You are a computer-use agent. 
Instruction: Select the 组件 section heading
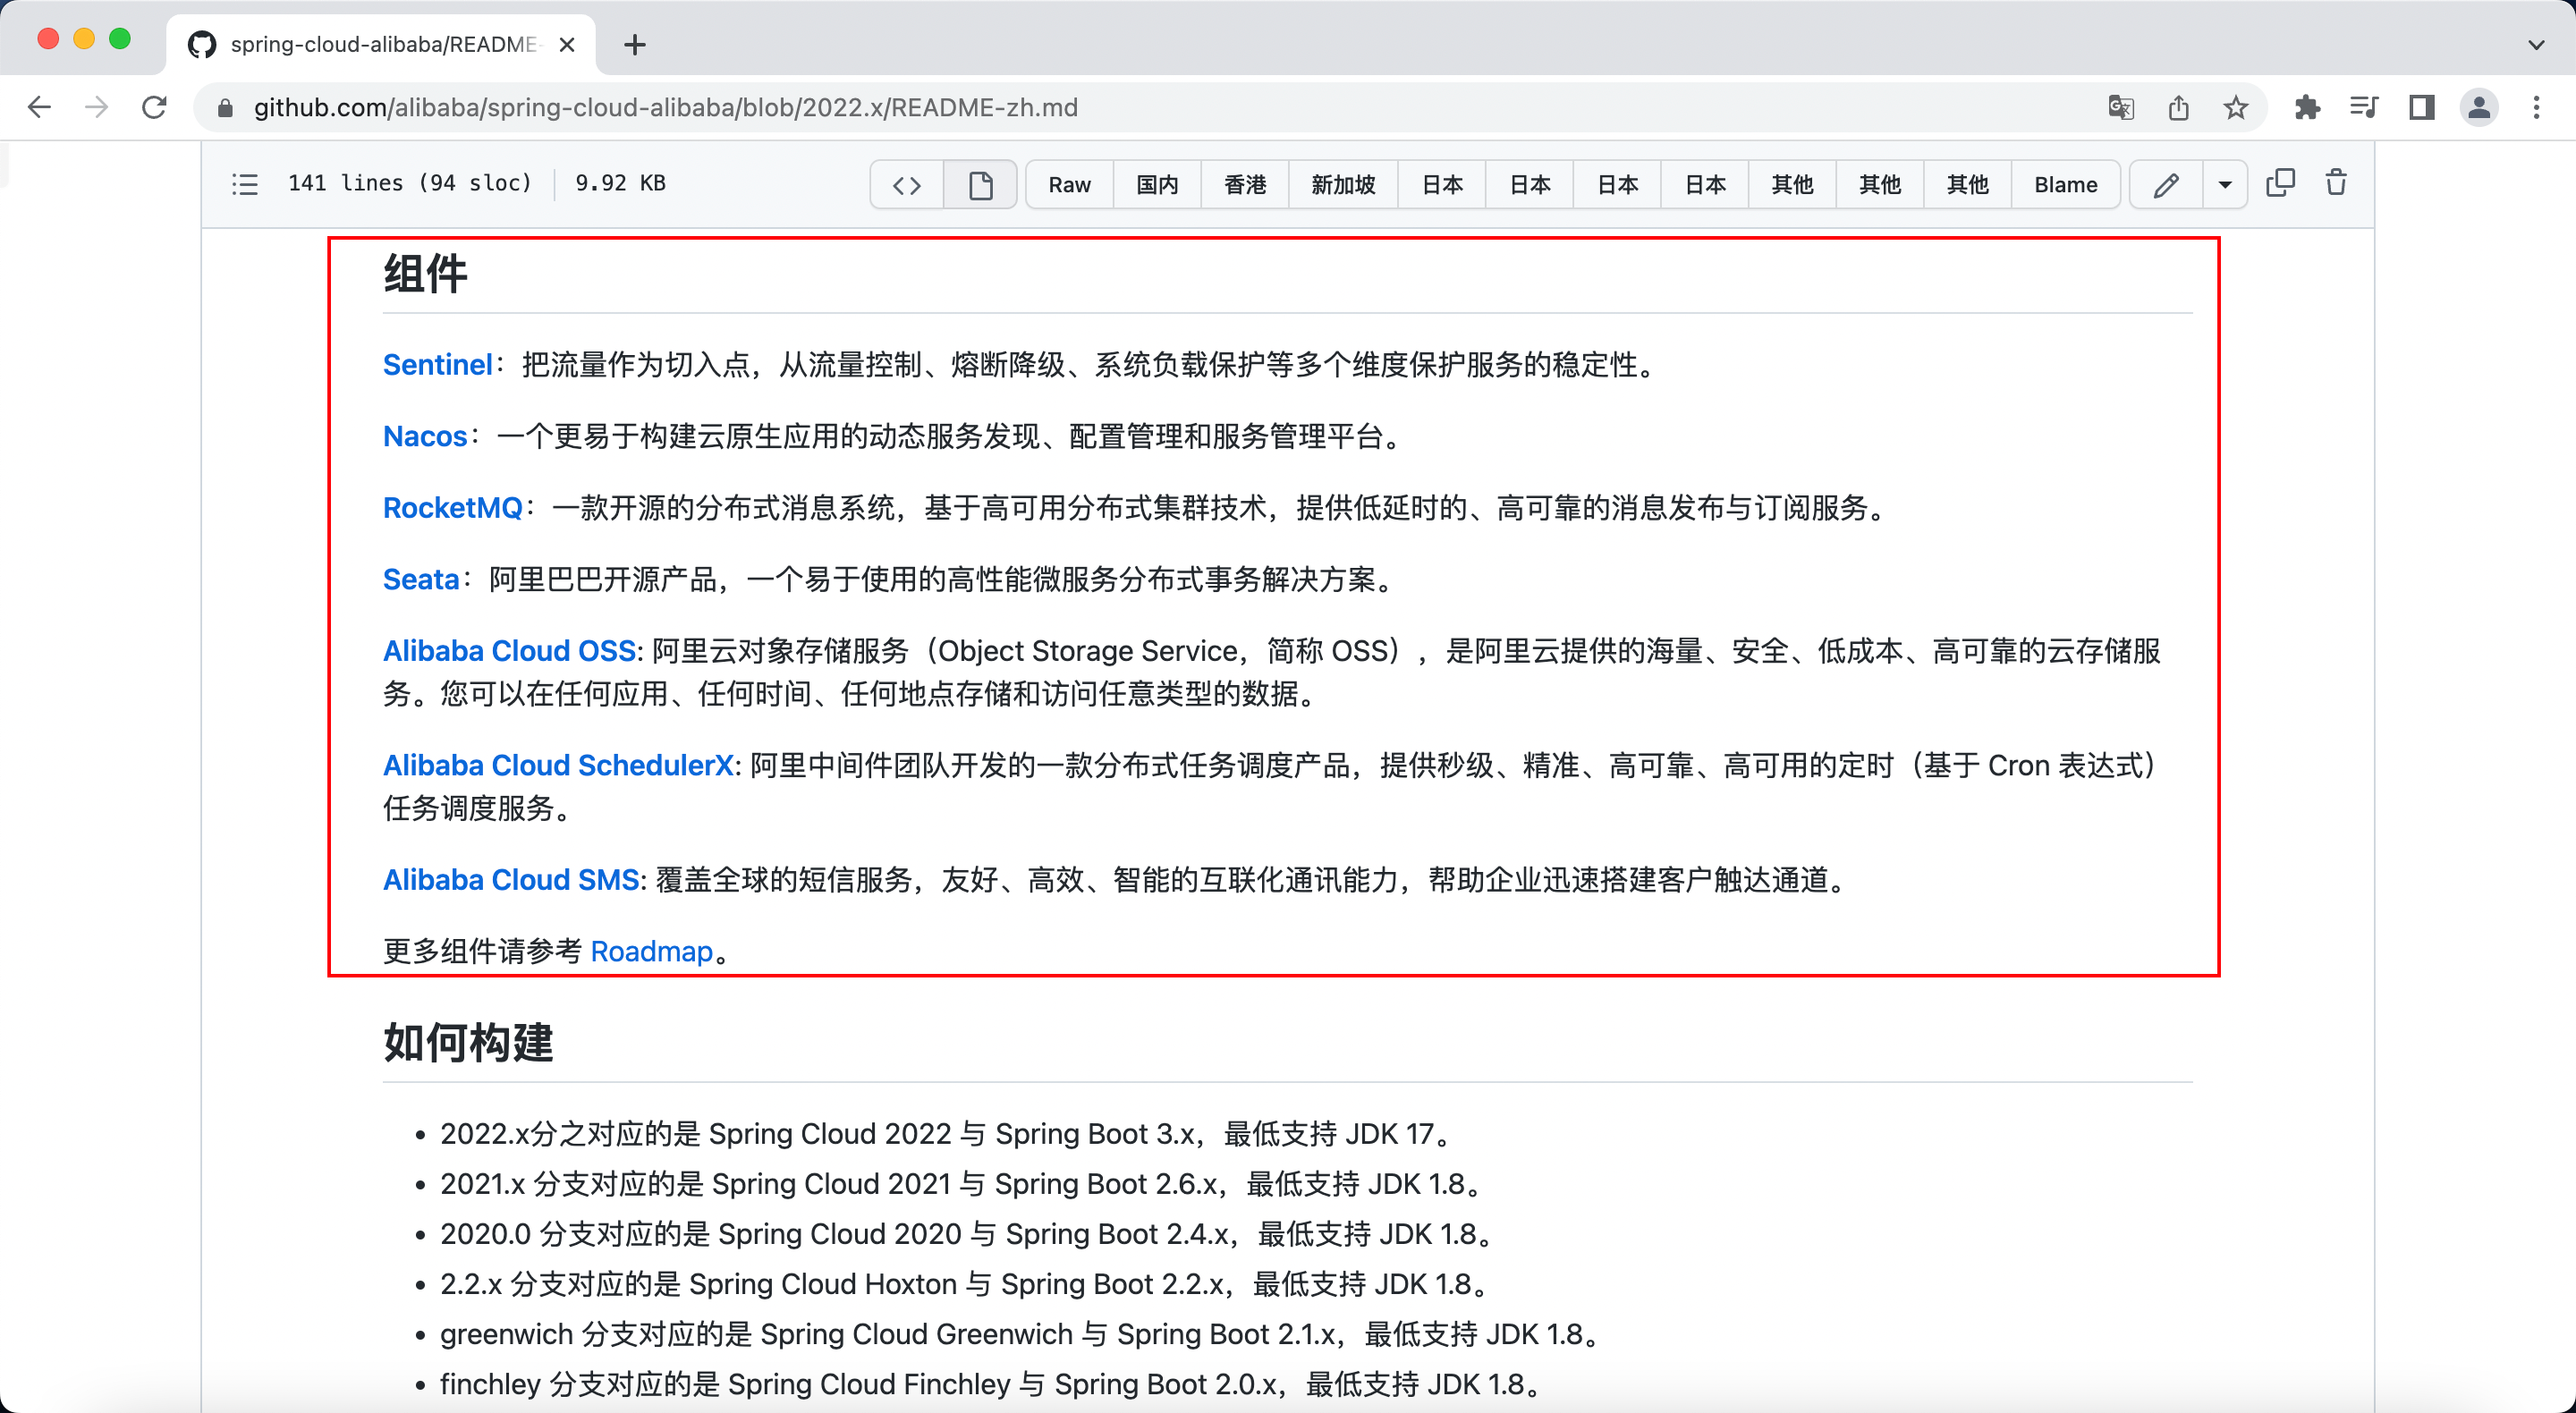tap(425, 273)
